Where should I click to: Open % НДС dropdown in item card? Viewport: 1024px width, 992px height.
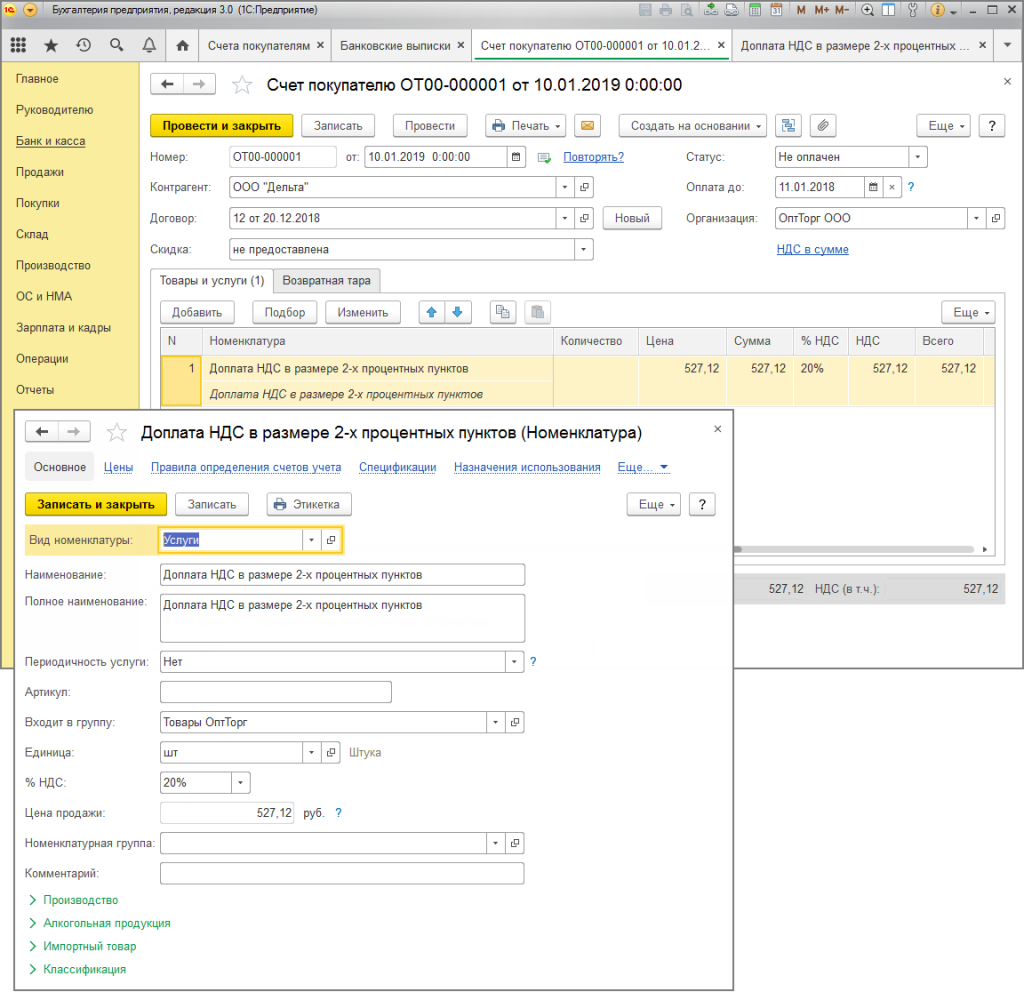coord(241,782)
